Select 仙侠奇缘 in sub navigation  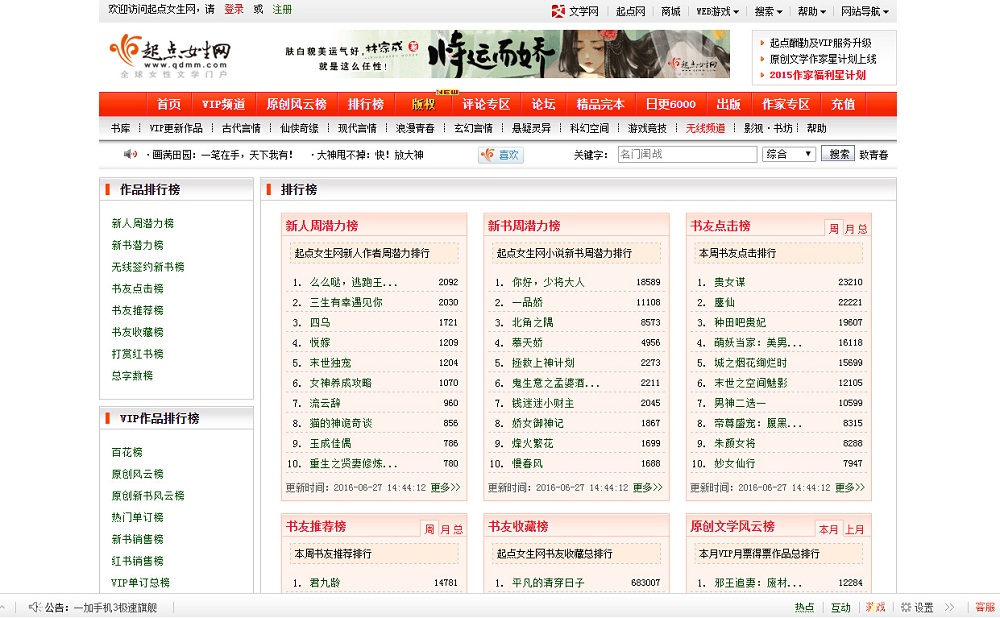(299, 128)
